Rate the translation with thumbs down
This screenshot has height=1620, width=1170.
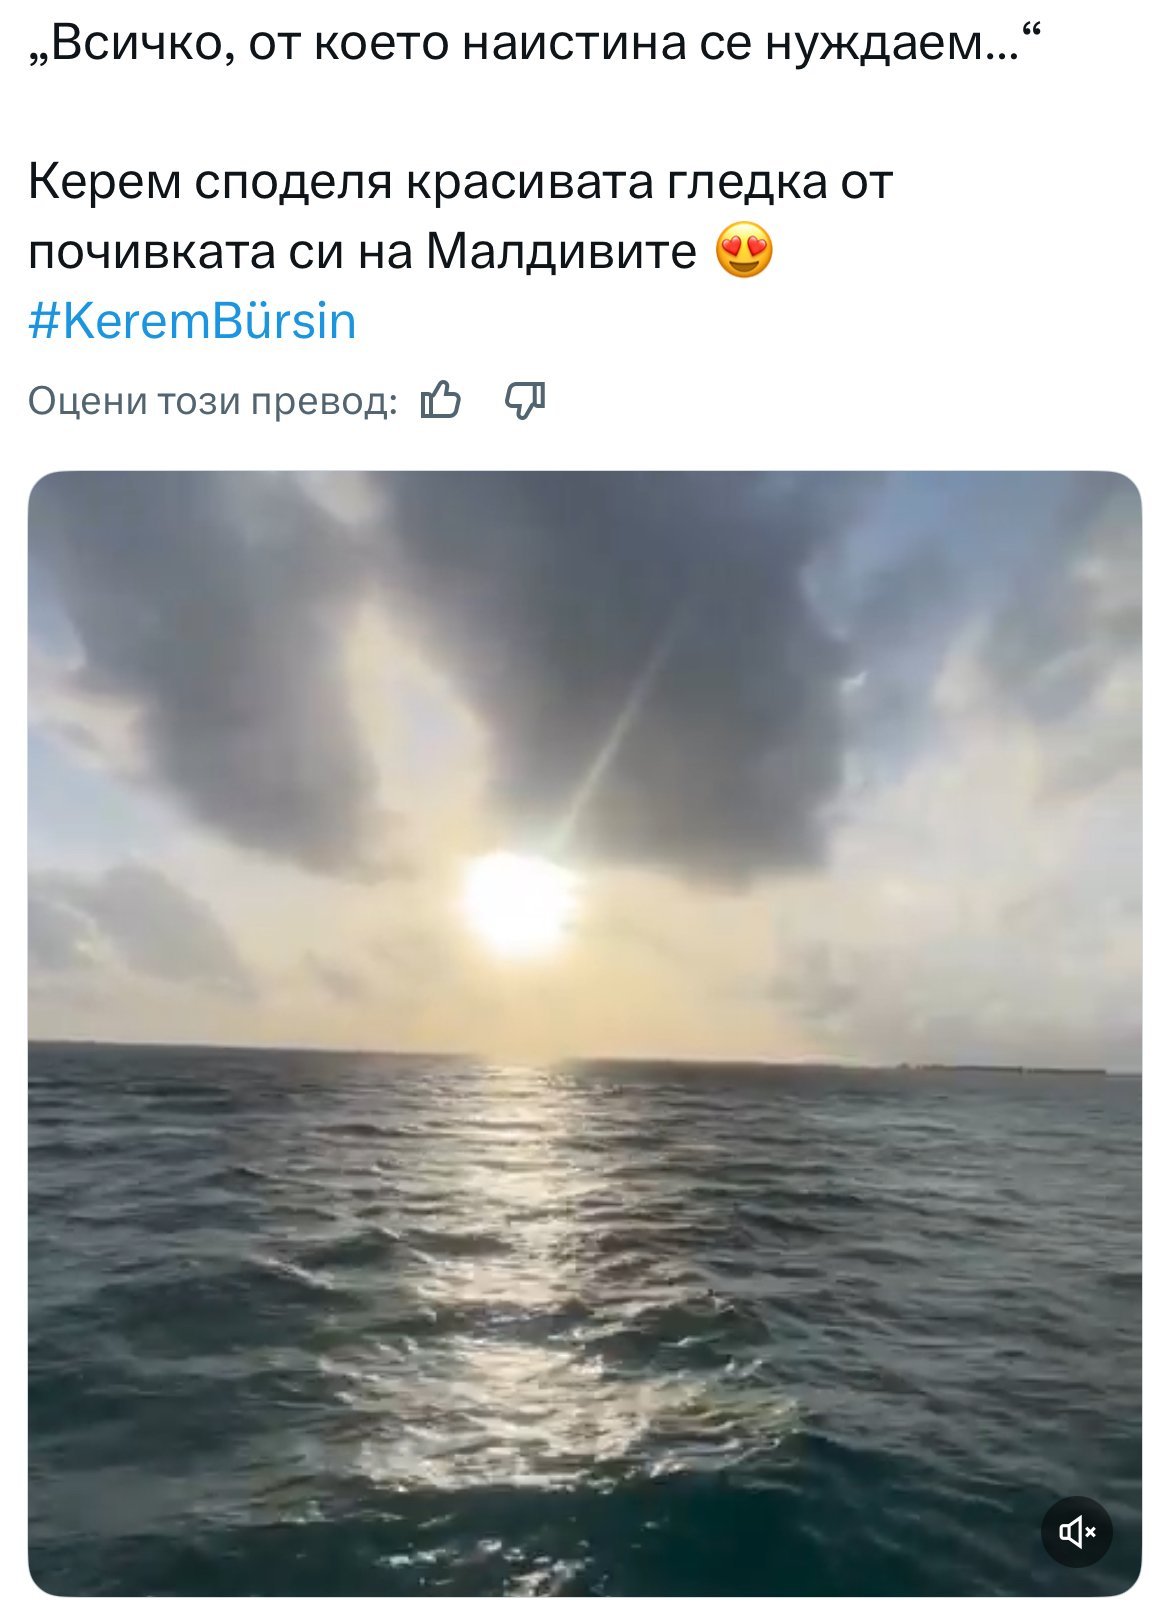coord(525,401)
